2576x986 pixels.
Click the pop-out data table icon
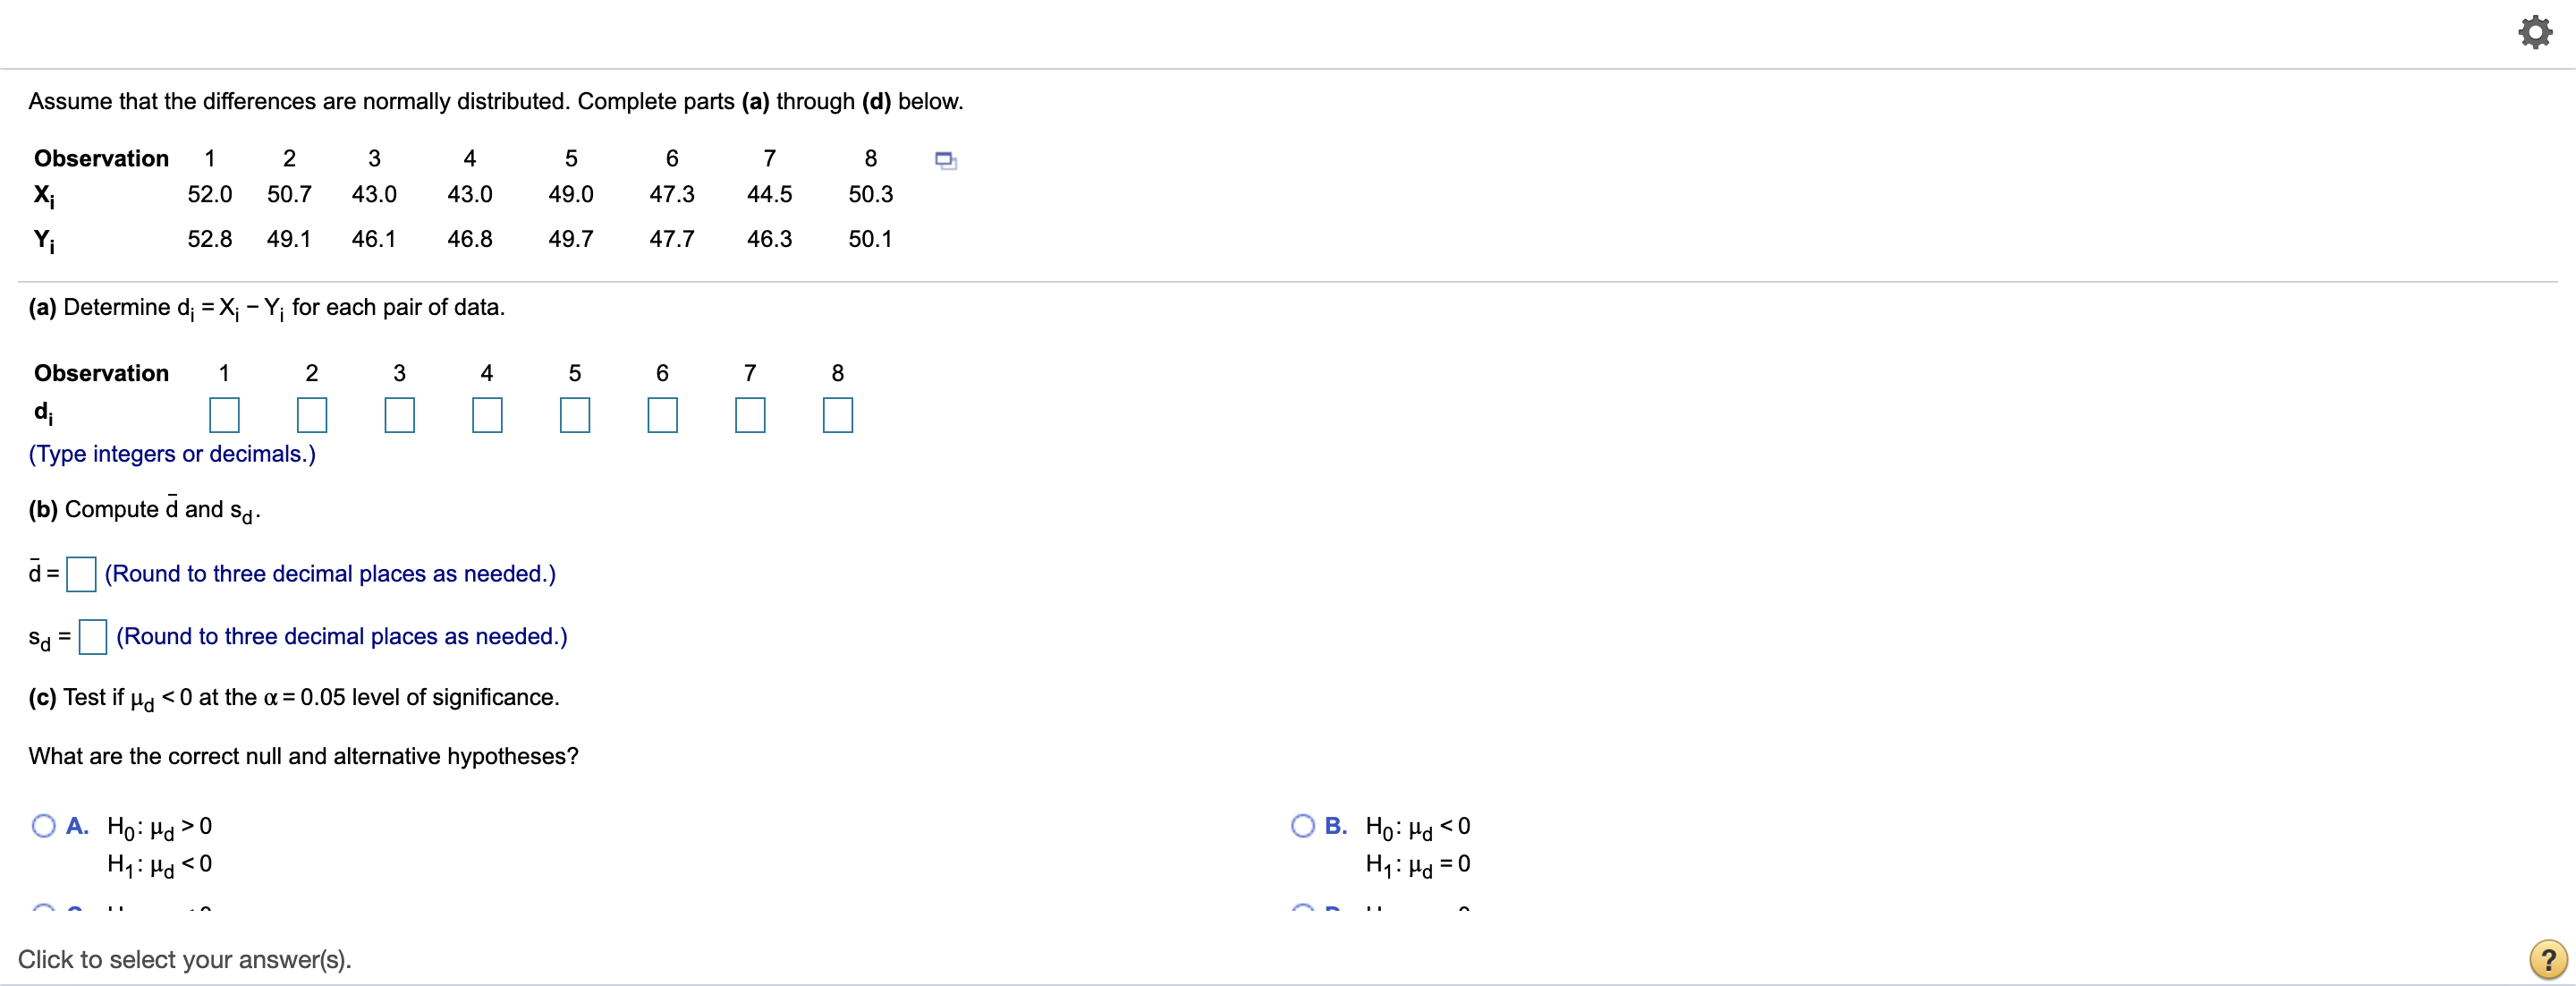tap(945, 161)
